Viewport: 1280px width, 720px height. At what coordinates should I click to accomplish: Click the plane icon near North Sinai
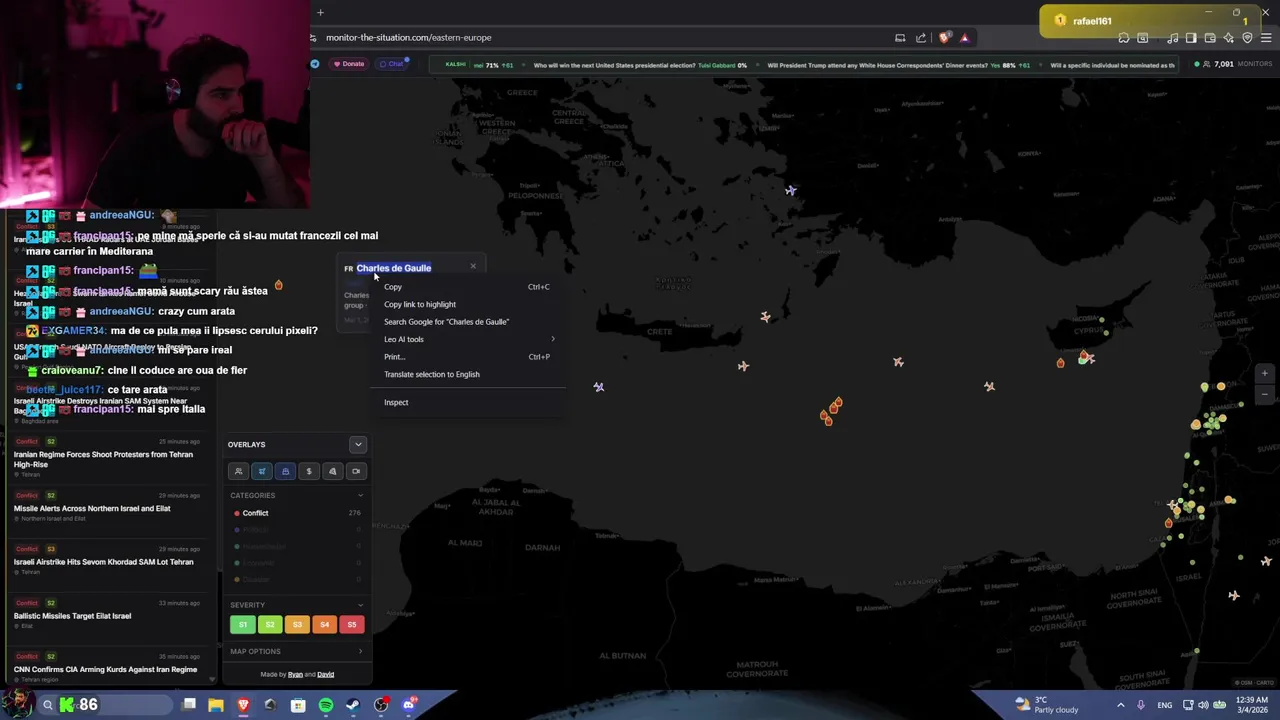coord(1234,596)
